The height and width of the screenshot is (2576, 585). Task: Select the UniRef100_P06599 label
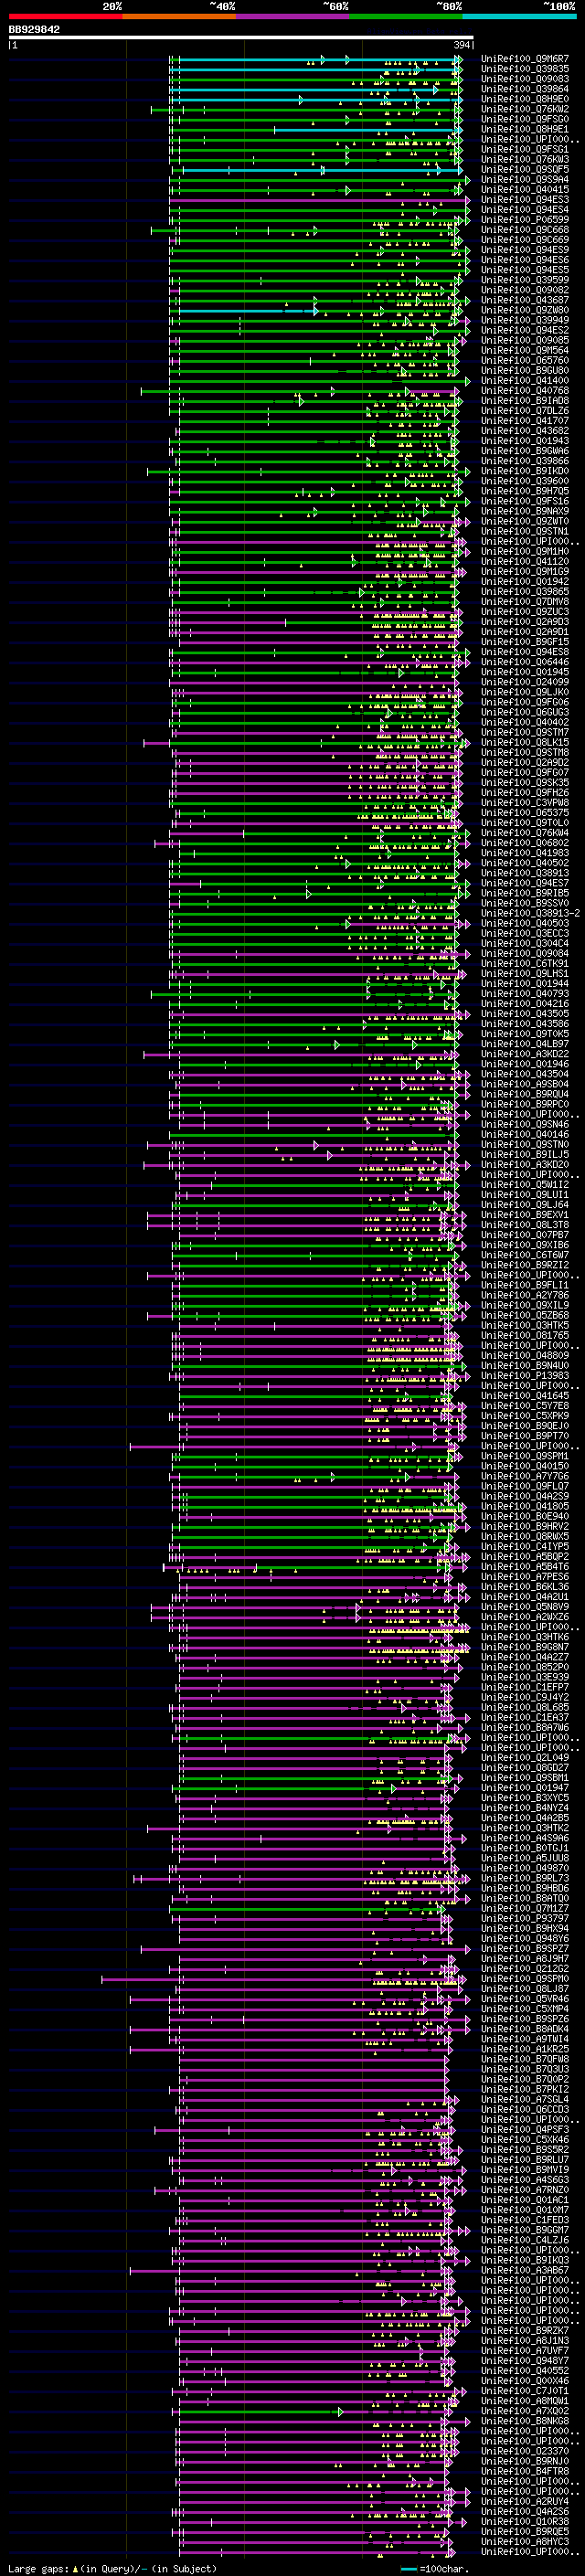click(x=525, y=220)
